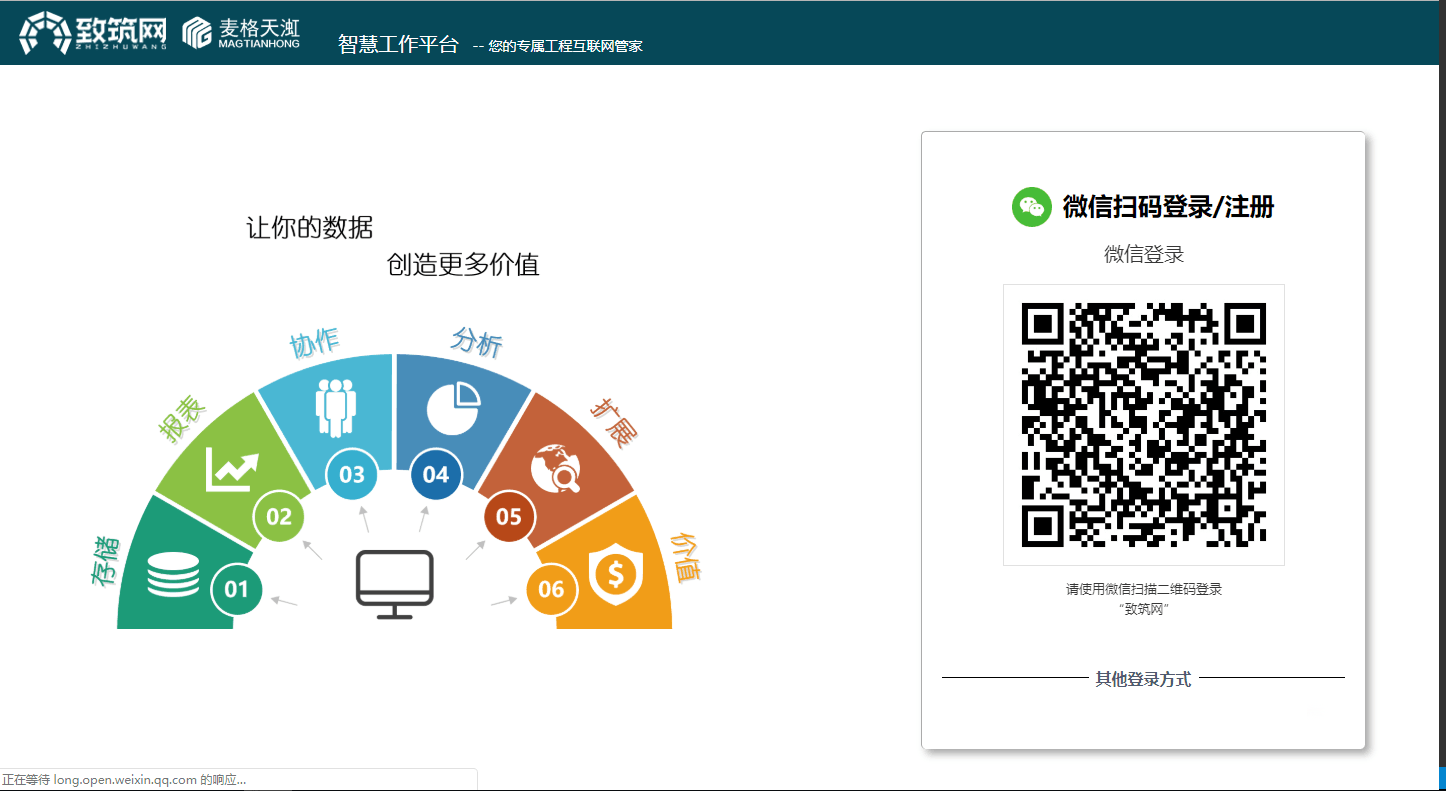Click the dollar shield value icon
The height and width of the screenshot is (791, 1446).
(x=615, y=575)
